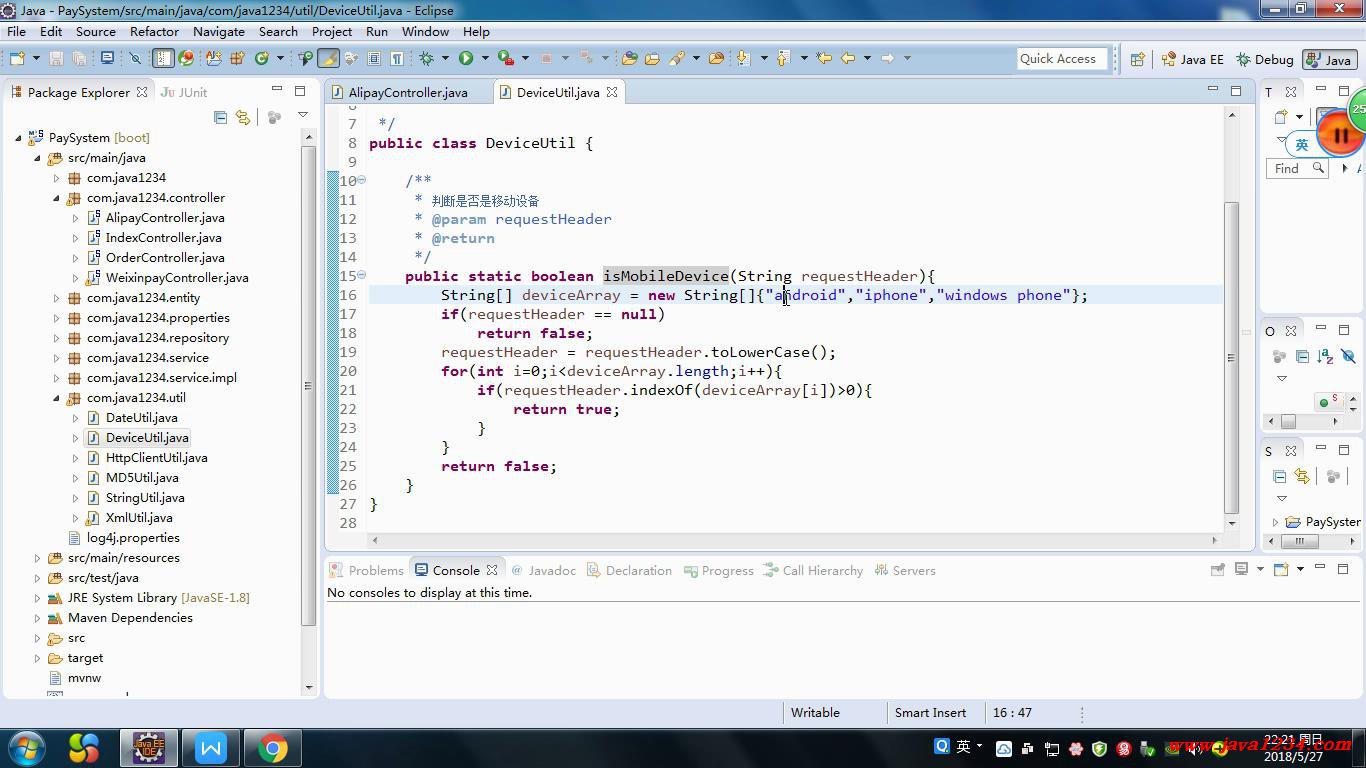Click Collapse All in Package Explorer
Viewport: 1366px width, 768px height.
(221, 117)
